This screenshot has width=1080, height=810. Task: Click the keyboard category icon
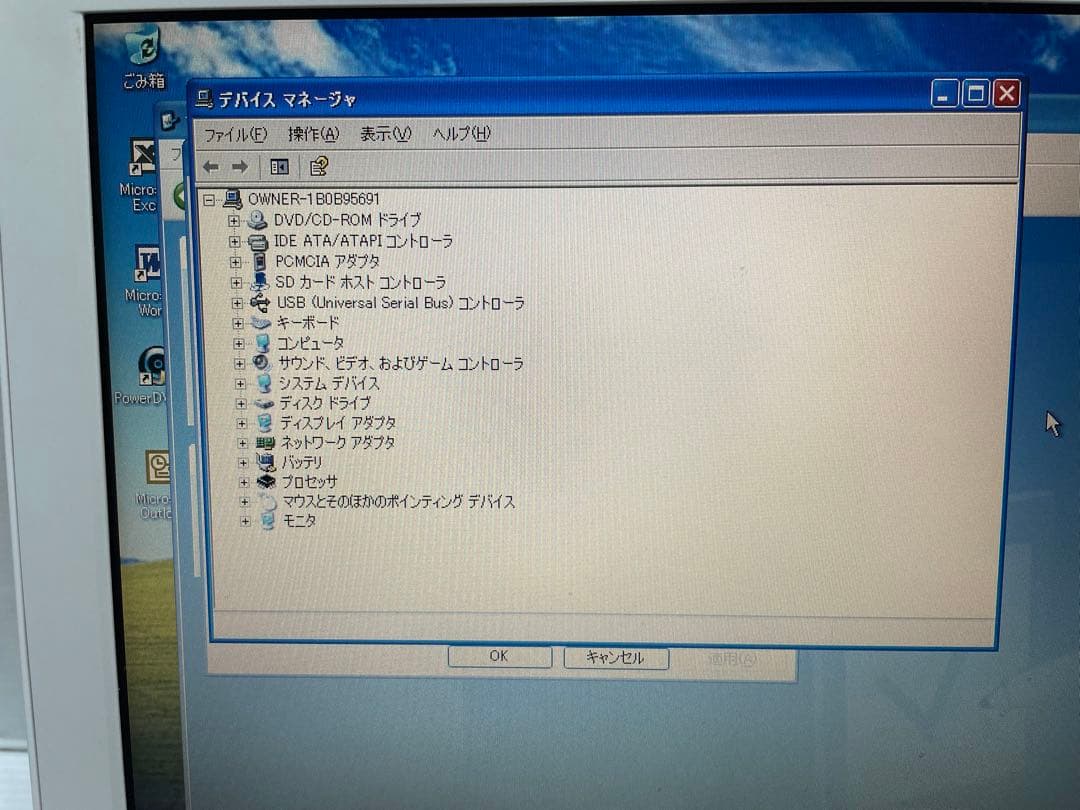261,322
